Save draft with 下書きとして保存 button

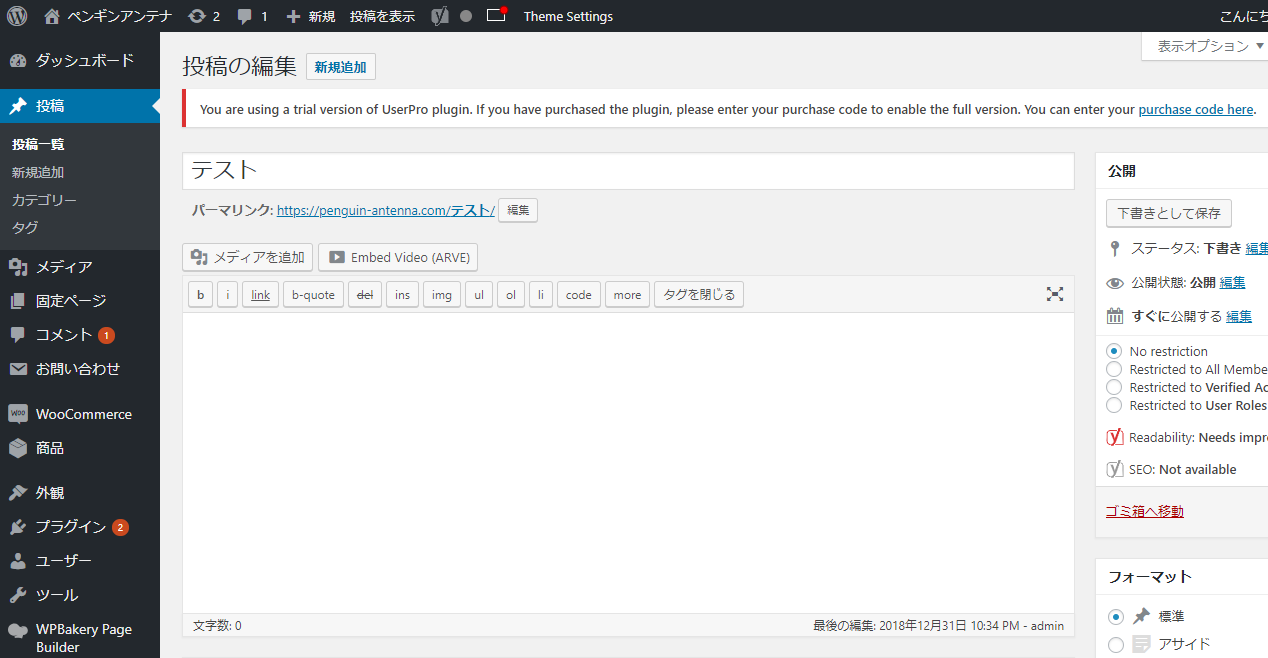[1167, 213]
